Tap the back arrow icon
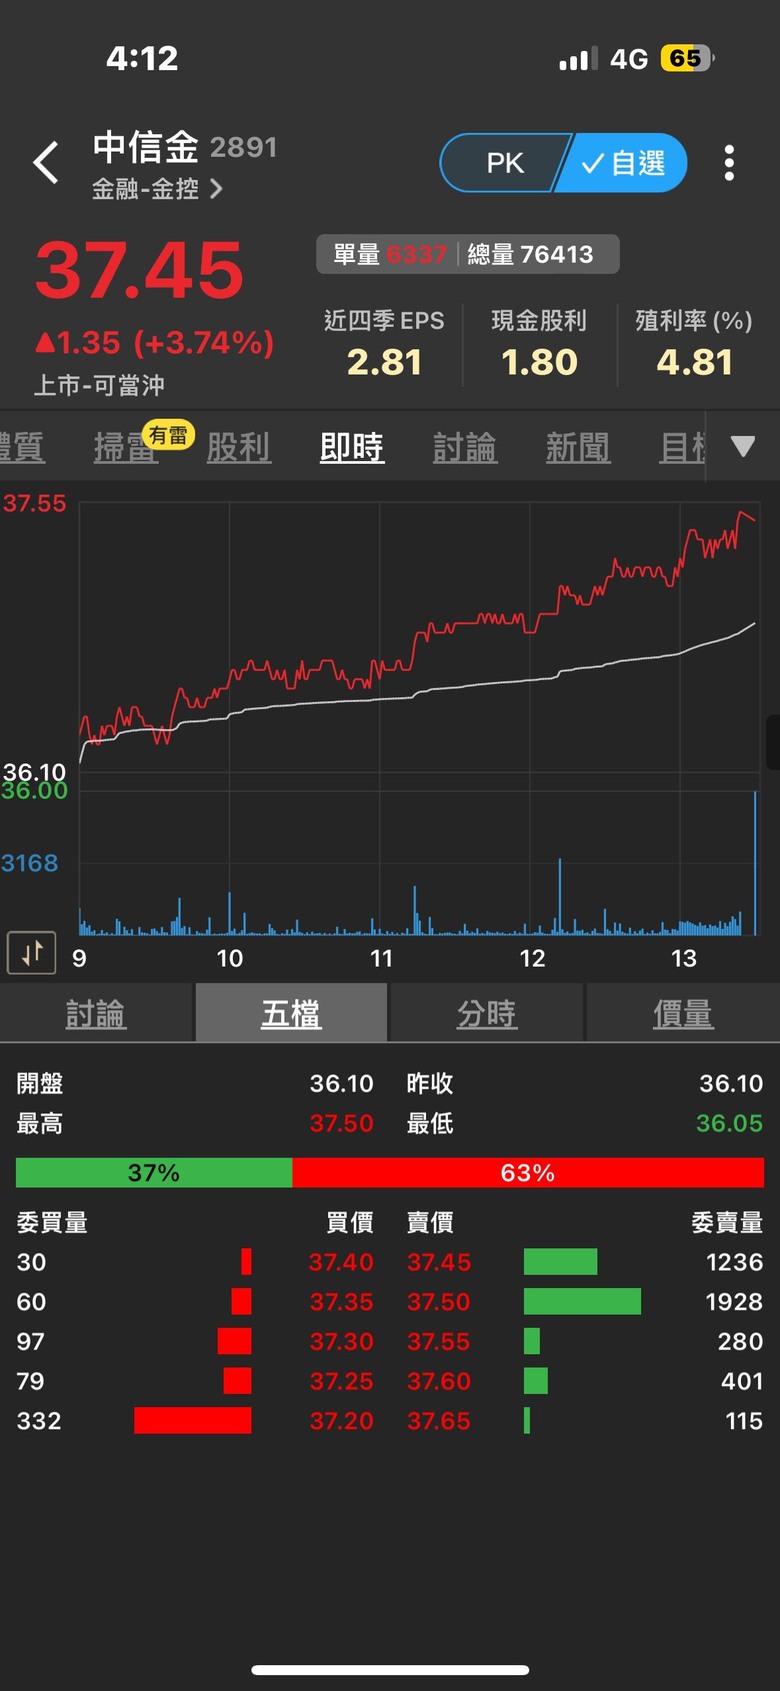The height and width of the screenshot is (1691, 780). click(46, 163)
